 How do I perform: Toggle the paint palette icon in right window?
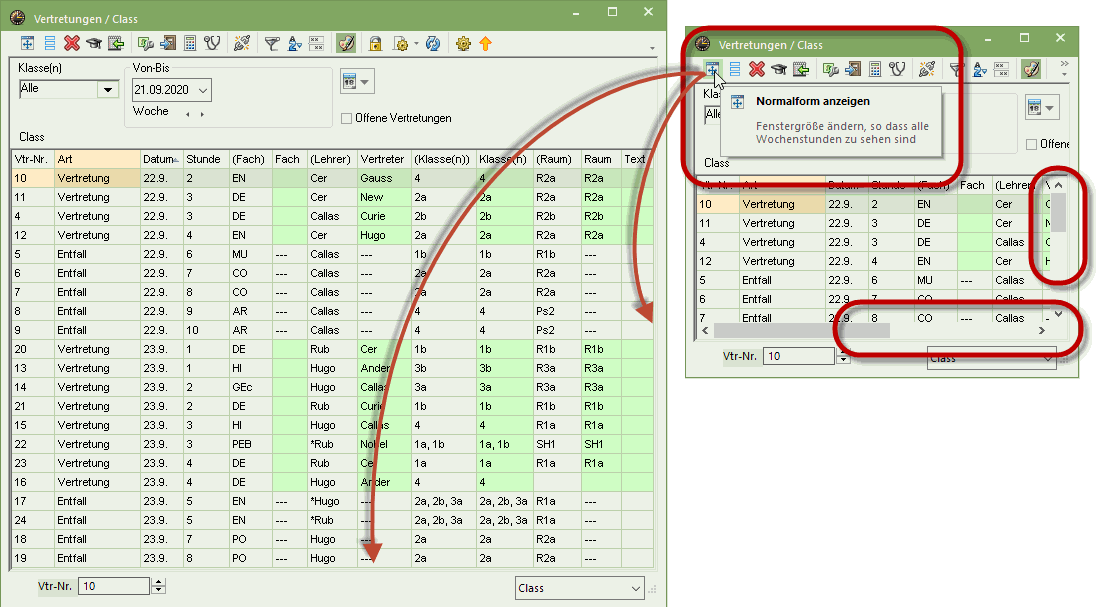[x=1031, y=69]
